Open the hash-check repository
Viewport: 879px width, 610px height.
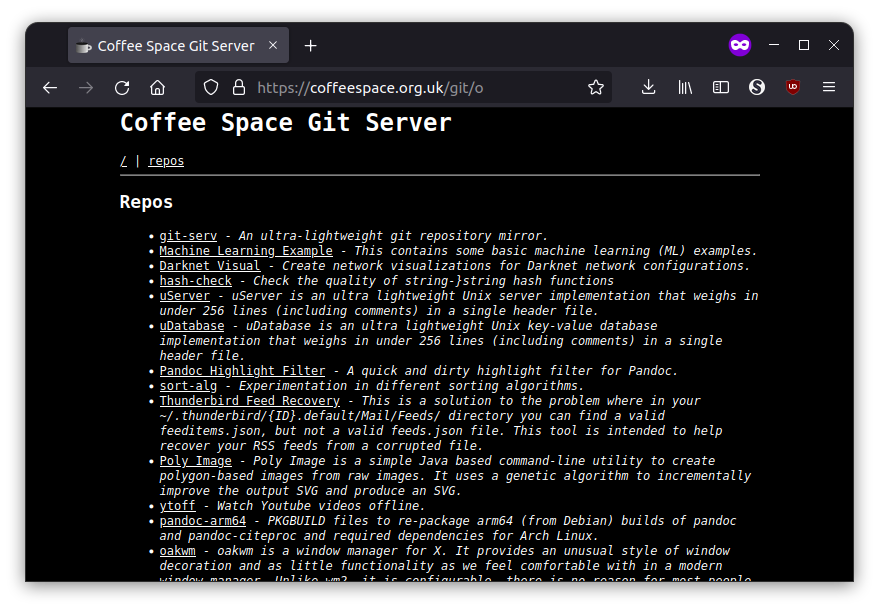coord(195,281)
